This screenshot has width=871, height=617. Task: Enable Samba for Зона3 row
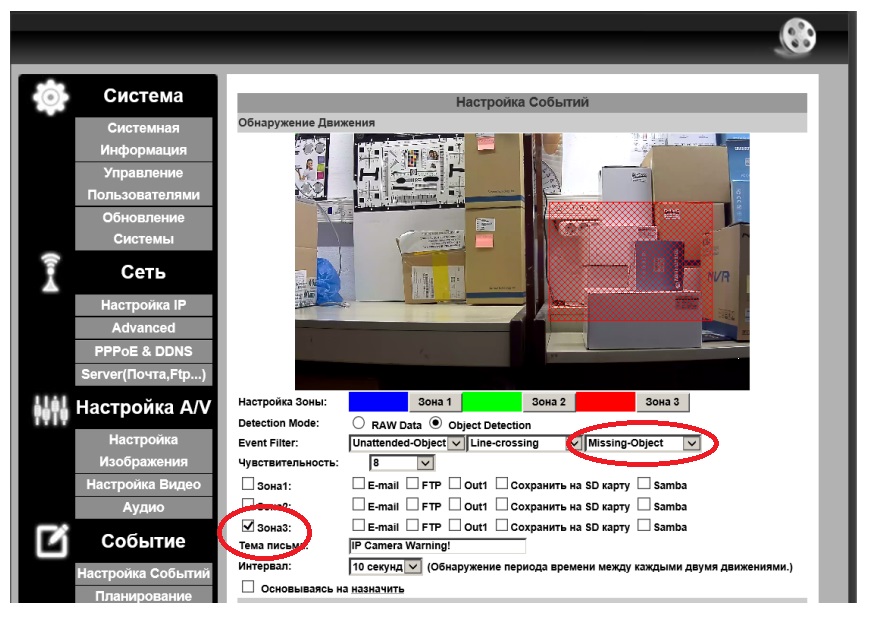point(643,525)
